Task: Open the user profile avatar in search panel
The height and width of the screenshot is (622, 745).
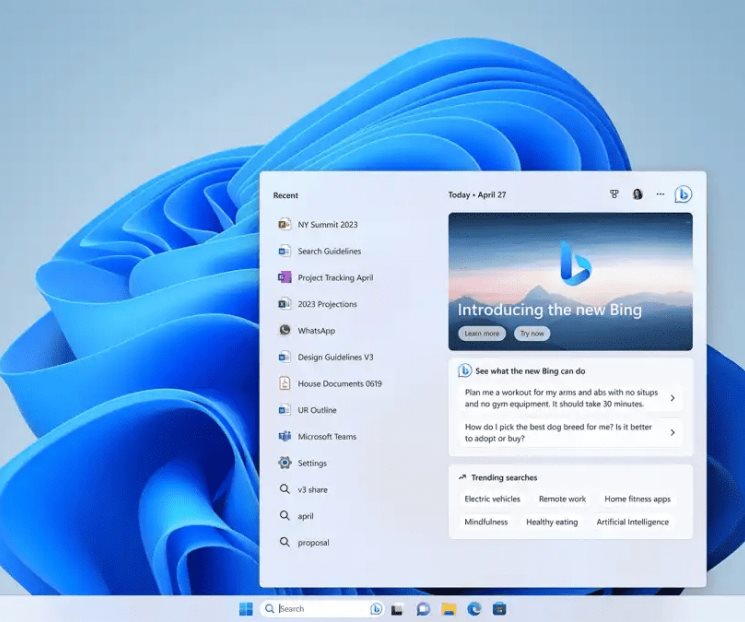Action: [x=637, y=194]
